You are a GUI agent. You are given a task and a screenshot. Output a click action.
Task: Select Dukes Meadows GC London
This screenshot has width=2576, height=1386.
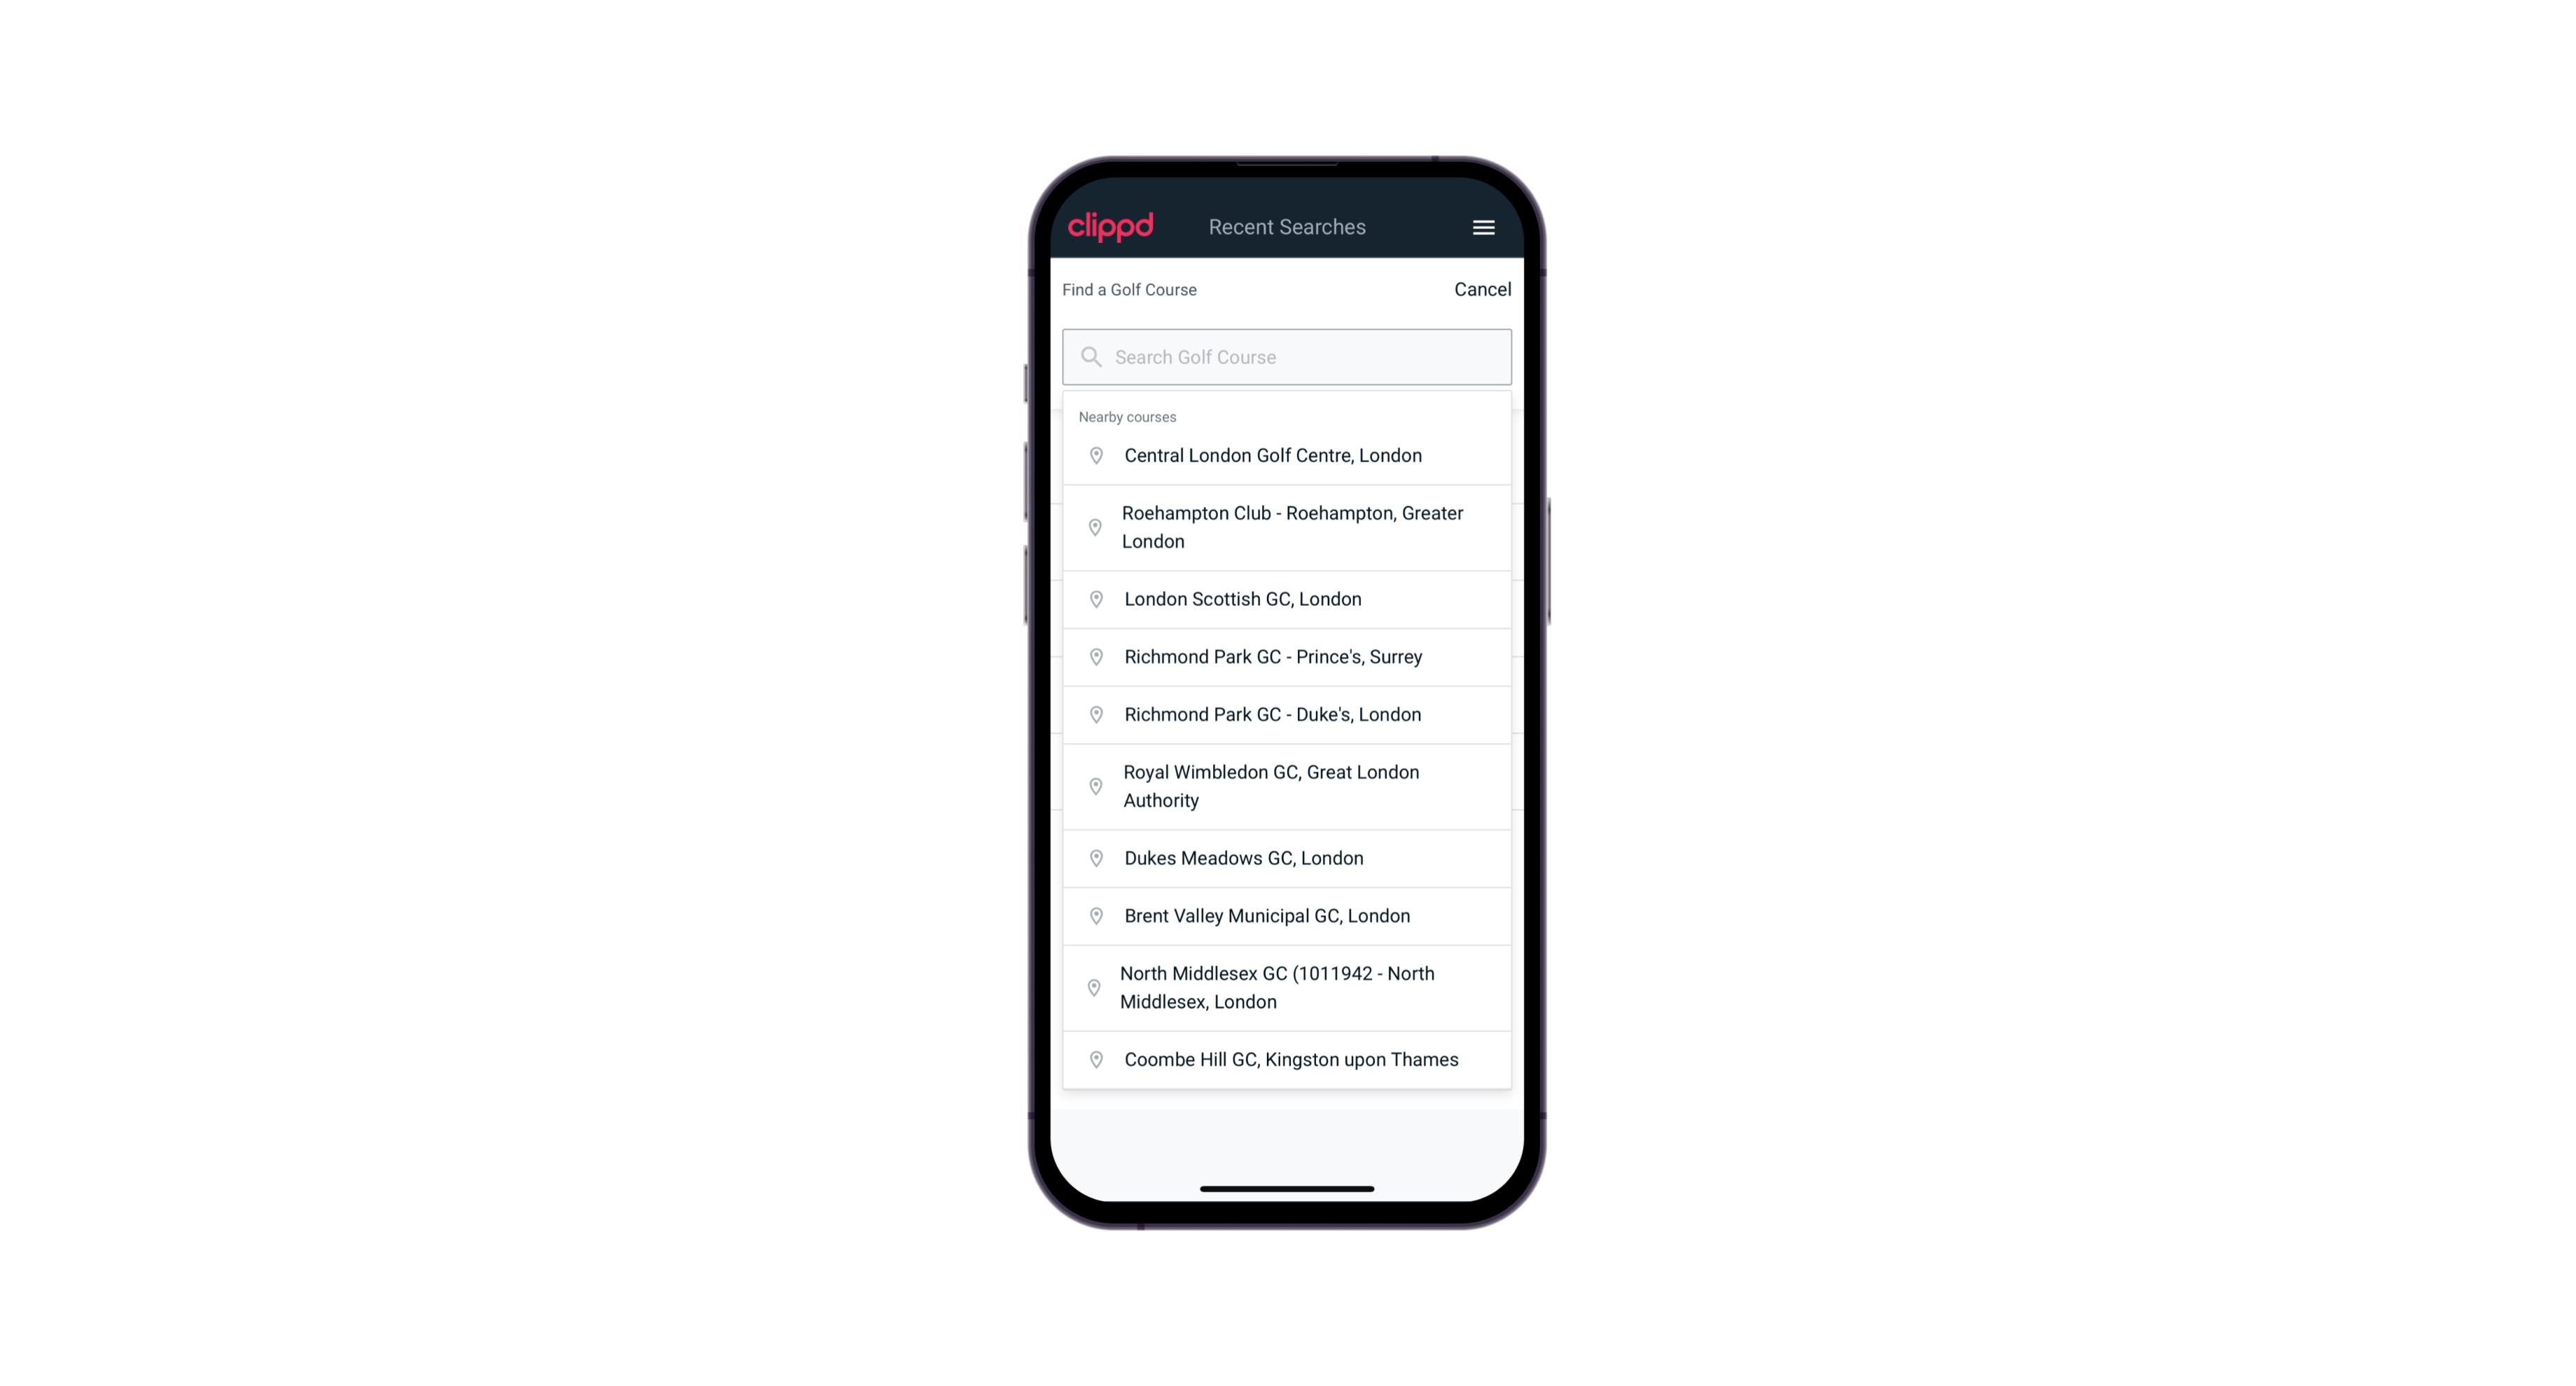coord(1288,857)
